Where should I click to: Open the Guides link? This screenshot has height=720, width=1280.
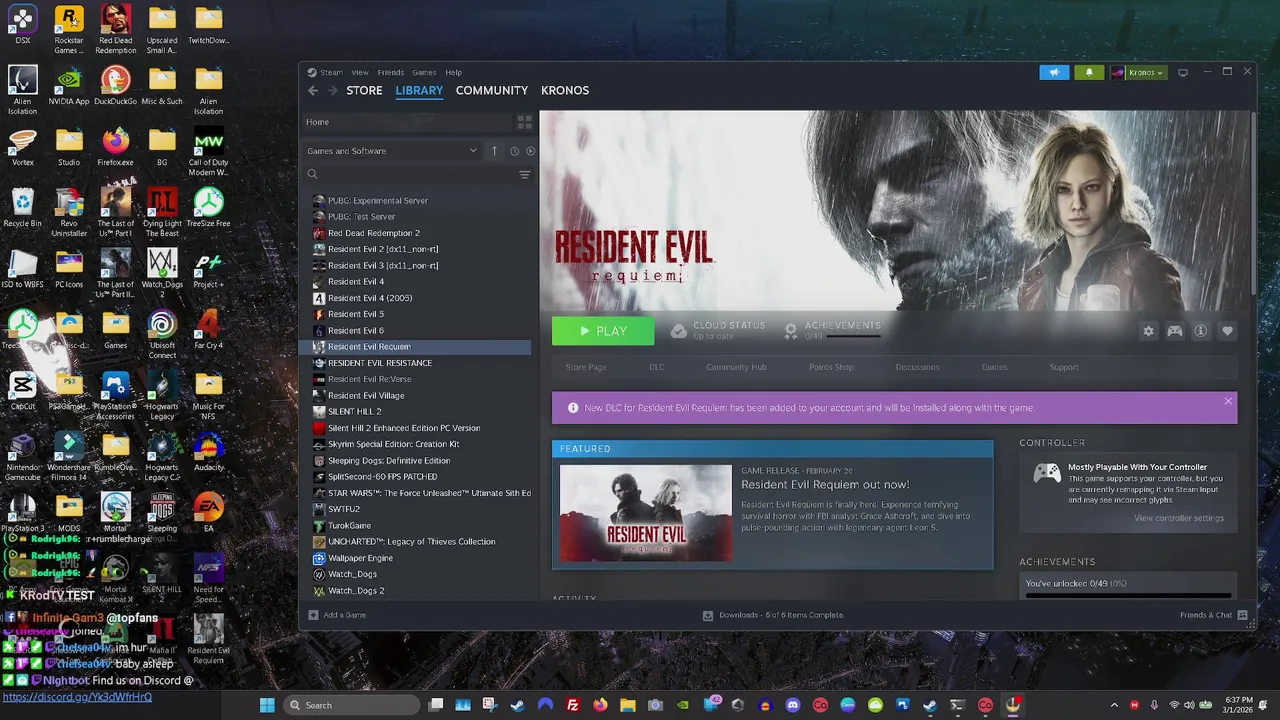coord(994,367)
